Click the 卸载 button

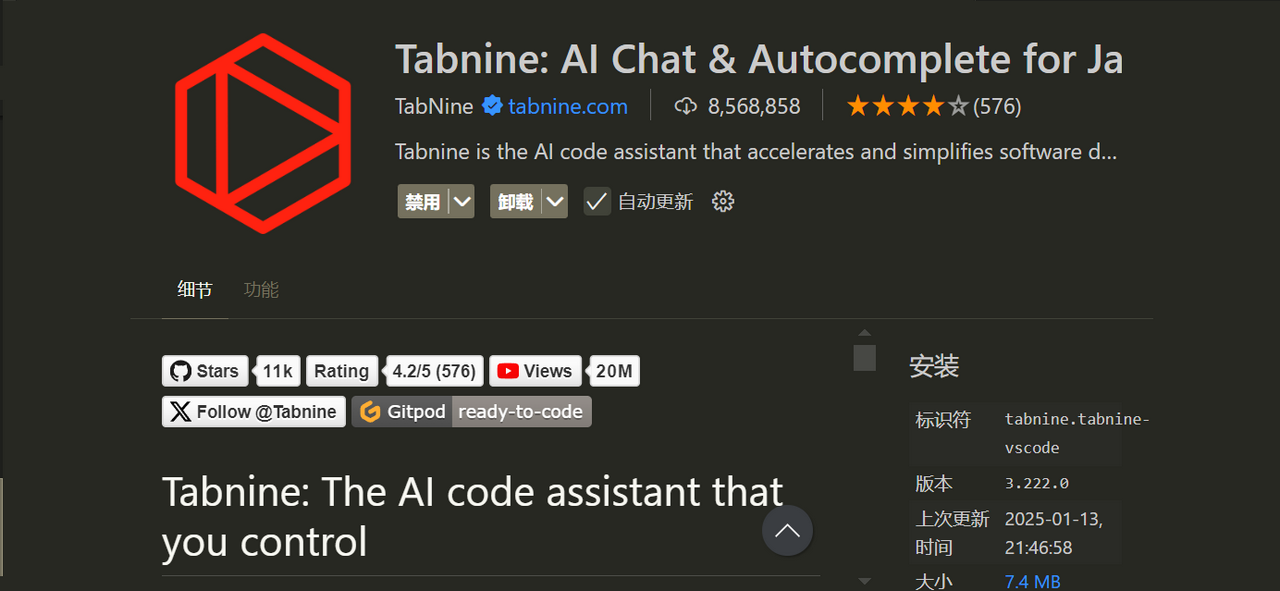tap(516, 201)
